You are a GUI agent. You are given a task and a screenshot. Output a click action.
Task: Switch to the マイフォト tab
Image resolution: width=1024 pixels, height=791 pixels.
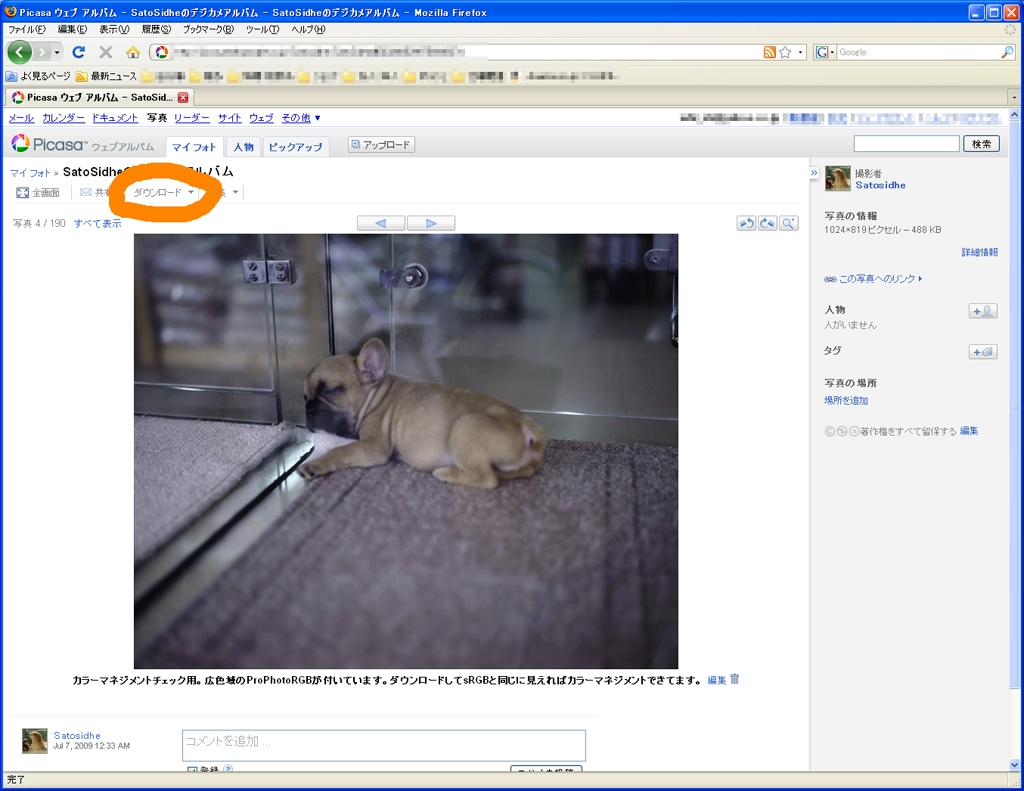194,147
